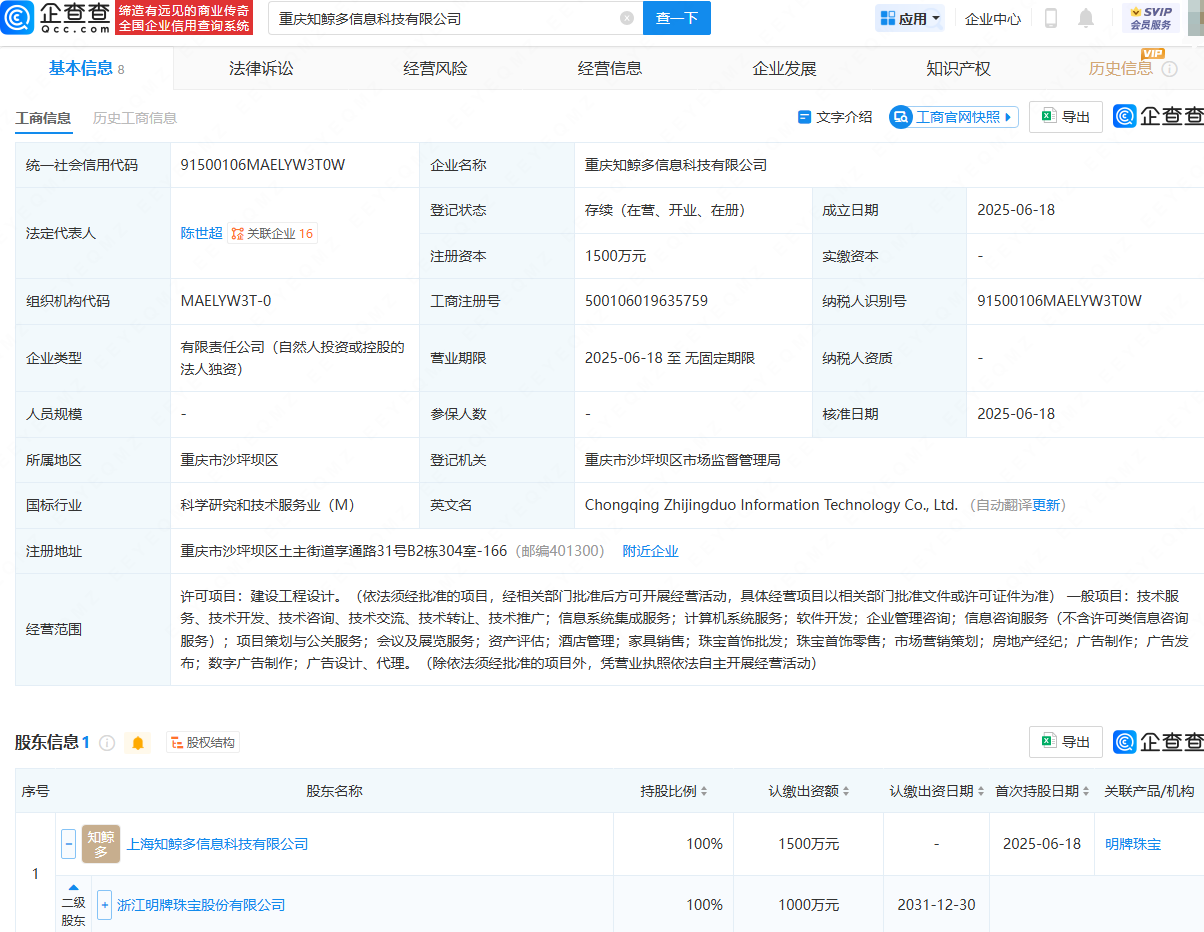This screenshot has width=1204, height=932.
Task: 切换到历史工商信息标签页
Action: point(133,117)
